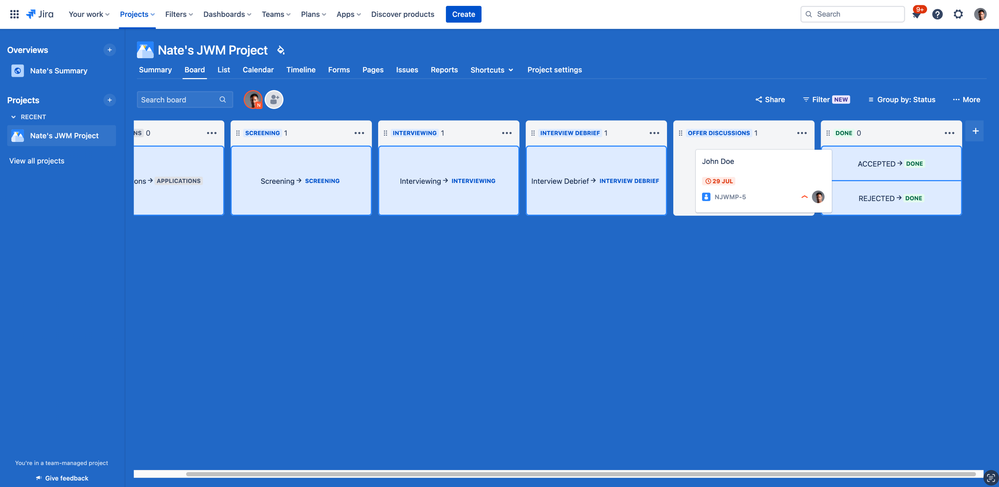Click the Jira logo
This screenshot has width=999, height=487.
click(x=40, y=14)
